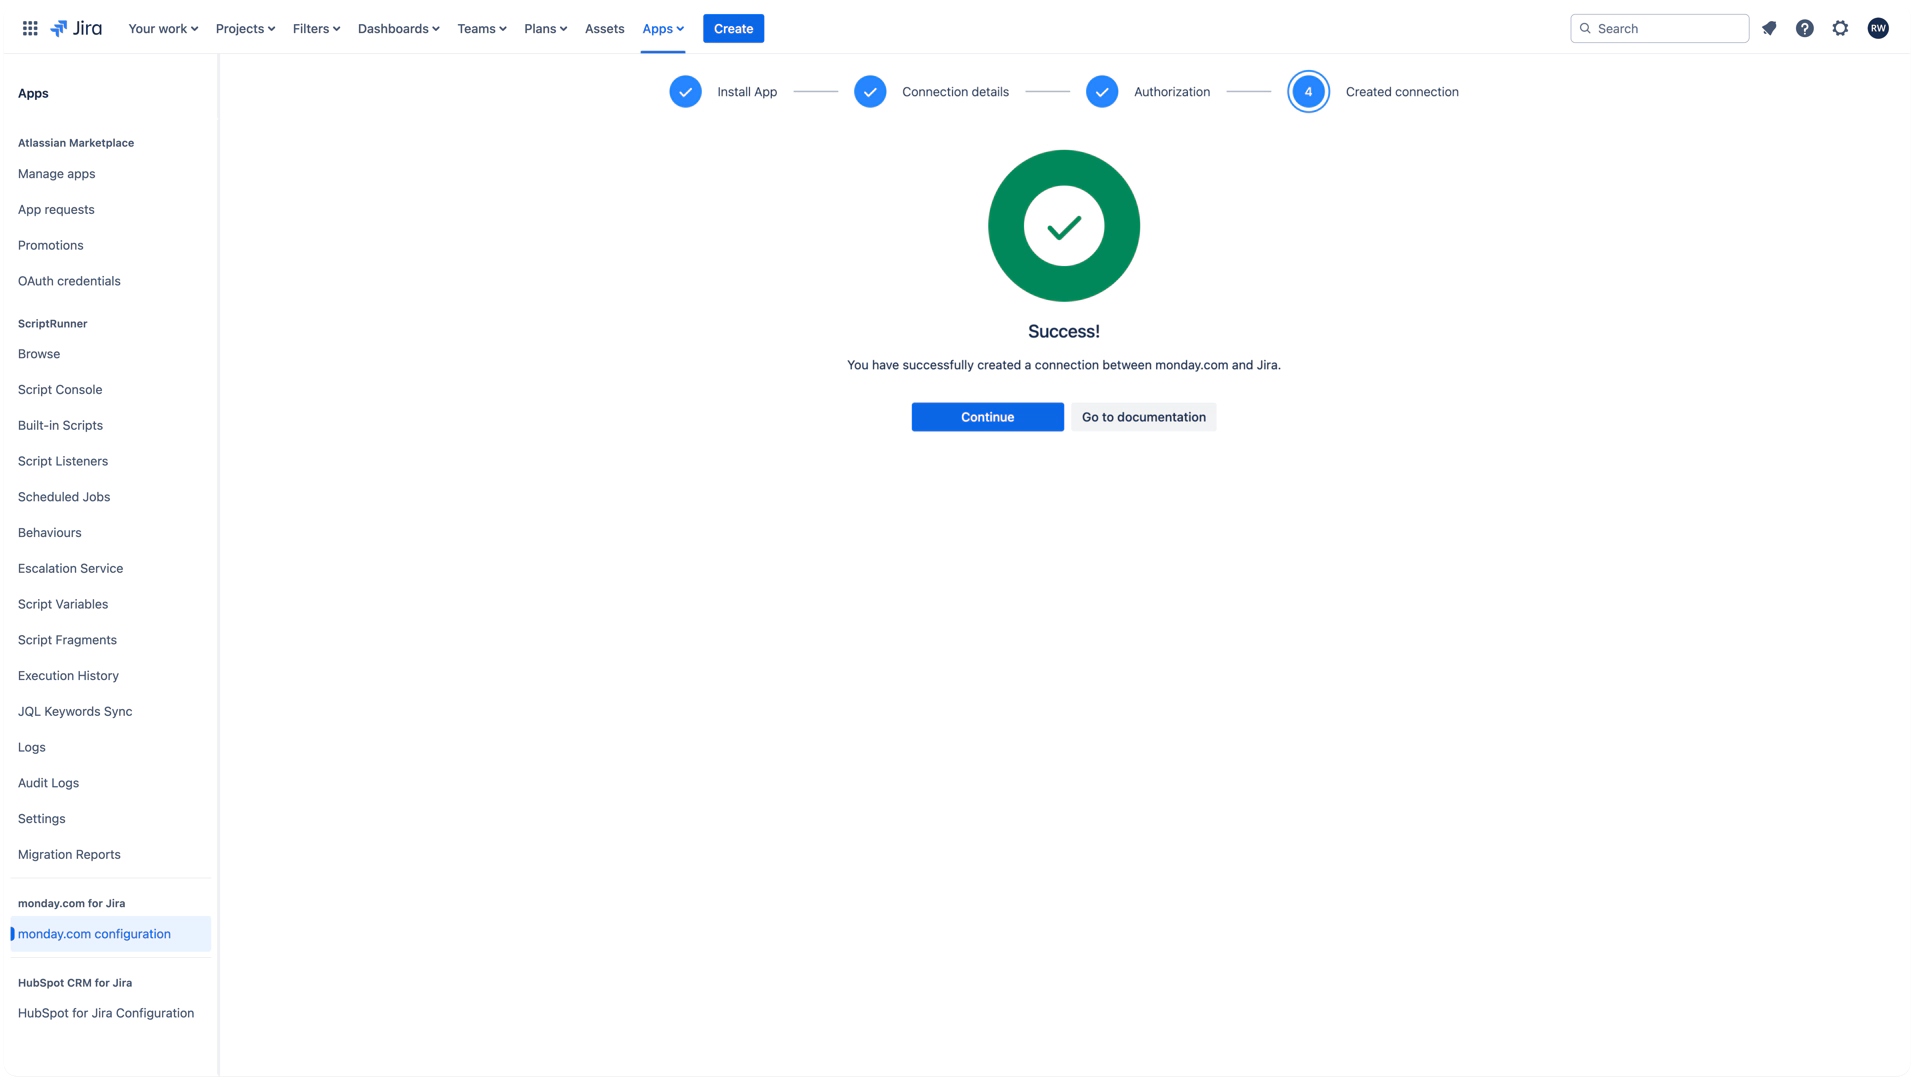
Task: Click the Install App step label
Action: point(747,92)
